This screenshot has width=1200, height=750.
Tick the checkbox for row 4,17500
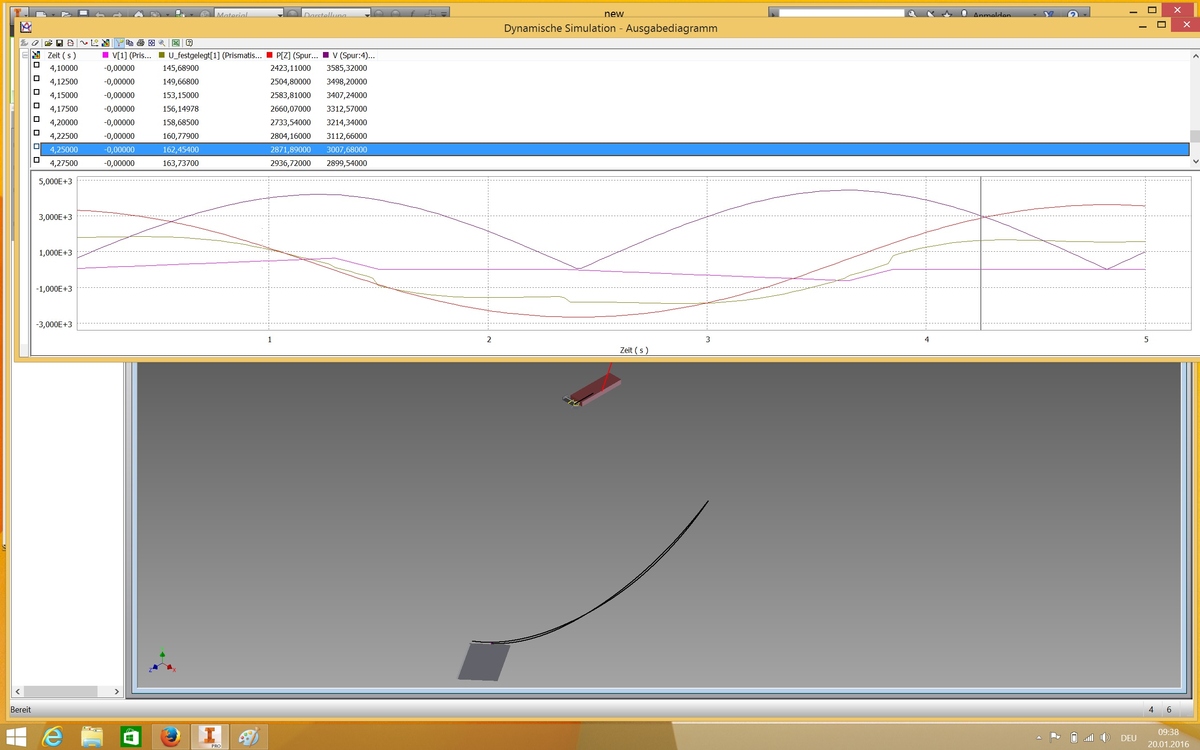click(36, 106)
